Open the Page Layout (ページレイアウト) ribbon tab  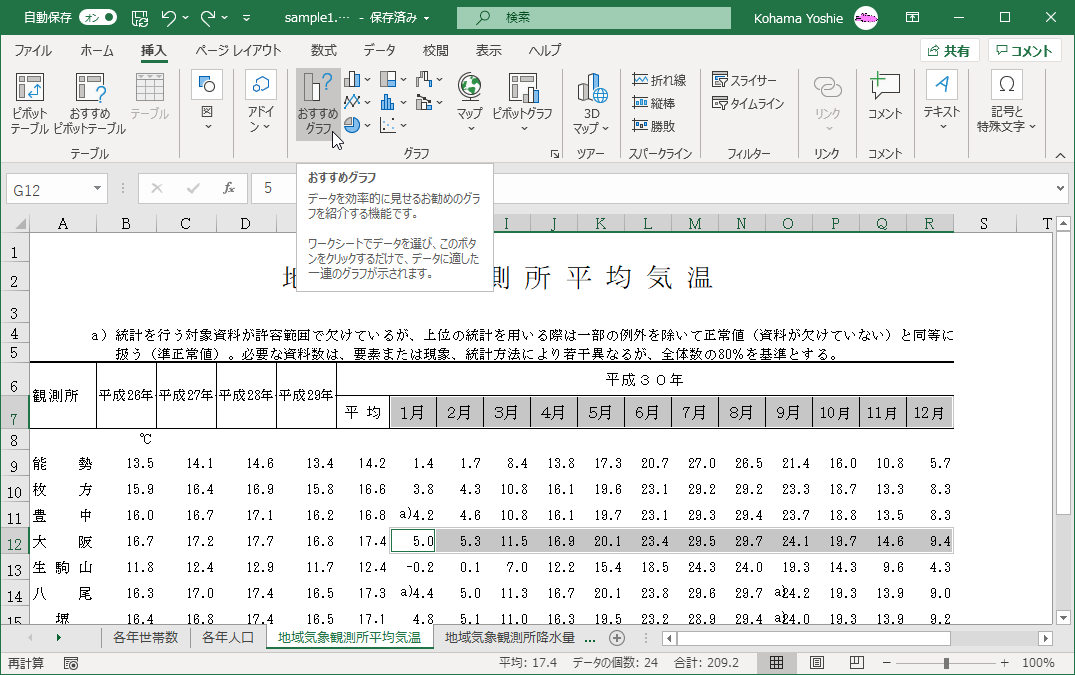pos(238,51)
